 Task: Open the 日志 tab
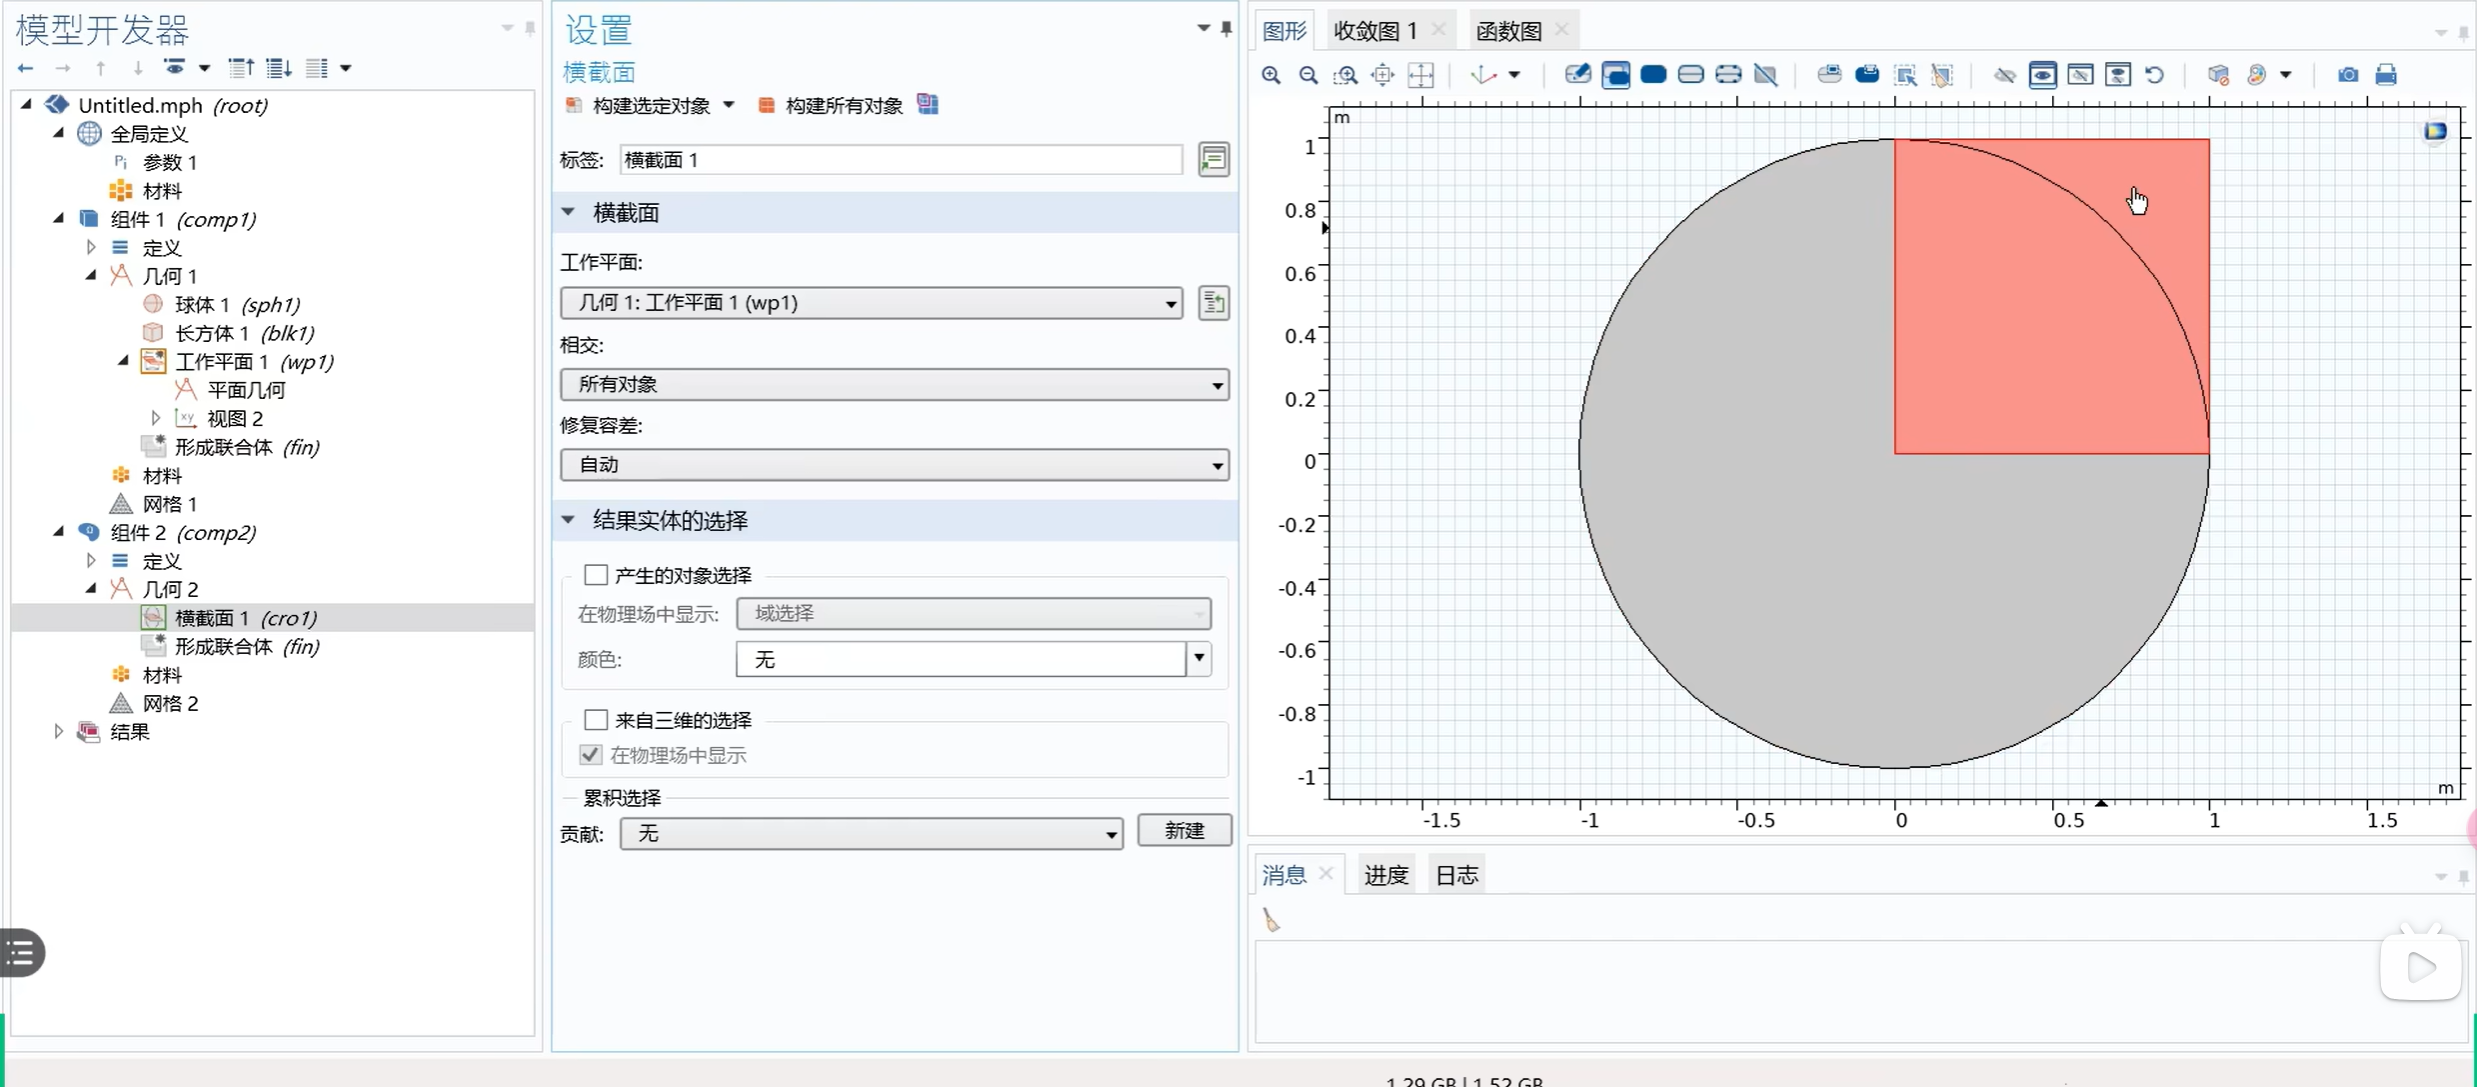(1456, 875)
